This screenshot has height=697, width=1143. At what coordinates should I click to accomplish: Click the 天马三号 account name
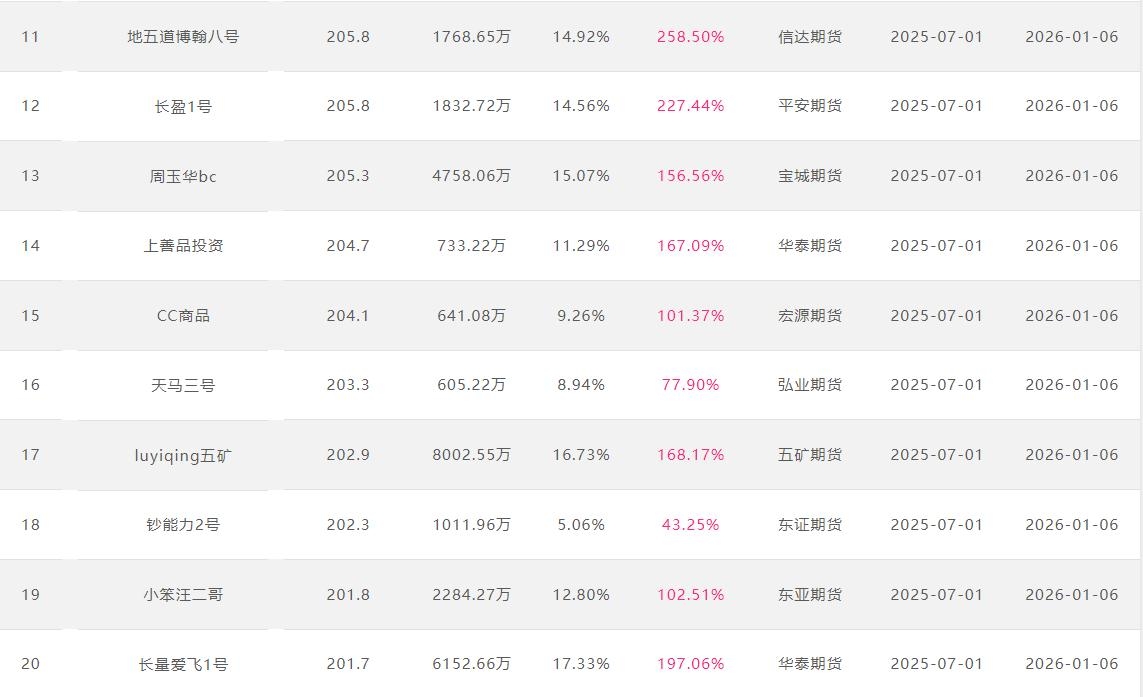click(183, 385)
